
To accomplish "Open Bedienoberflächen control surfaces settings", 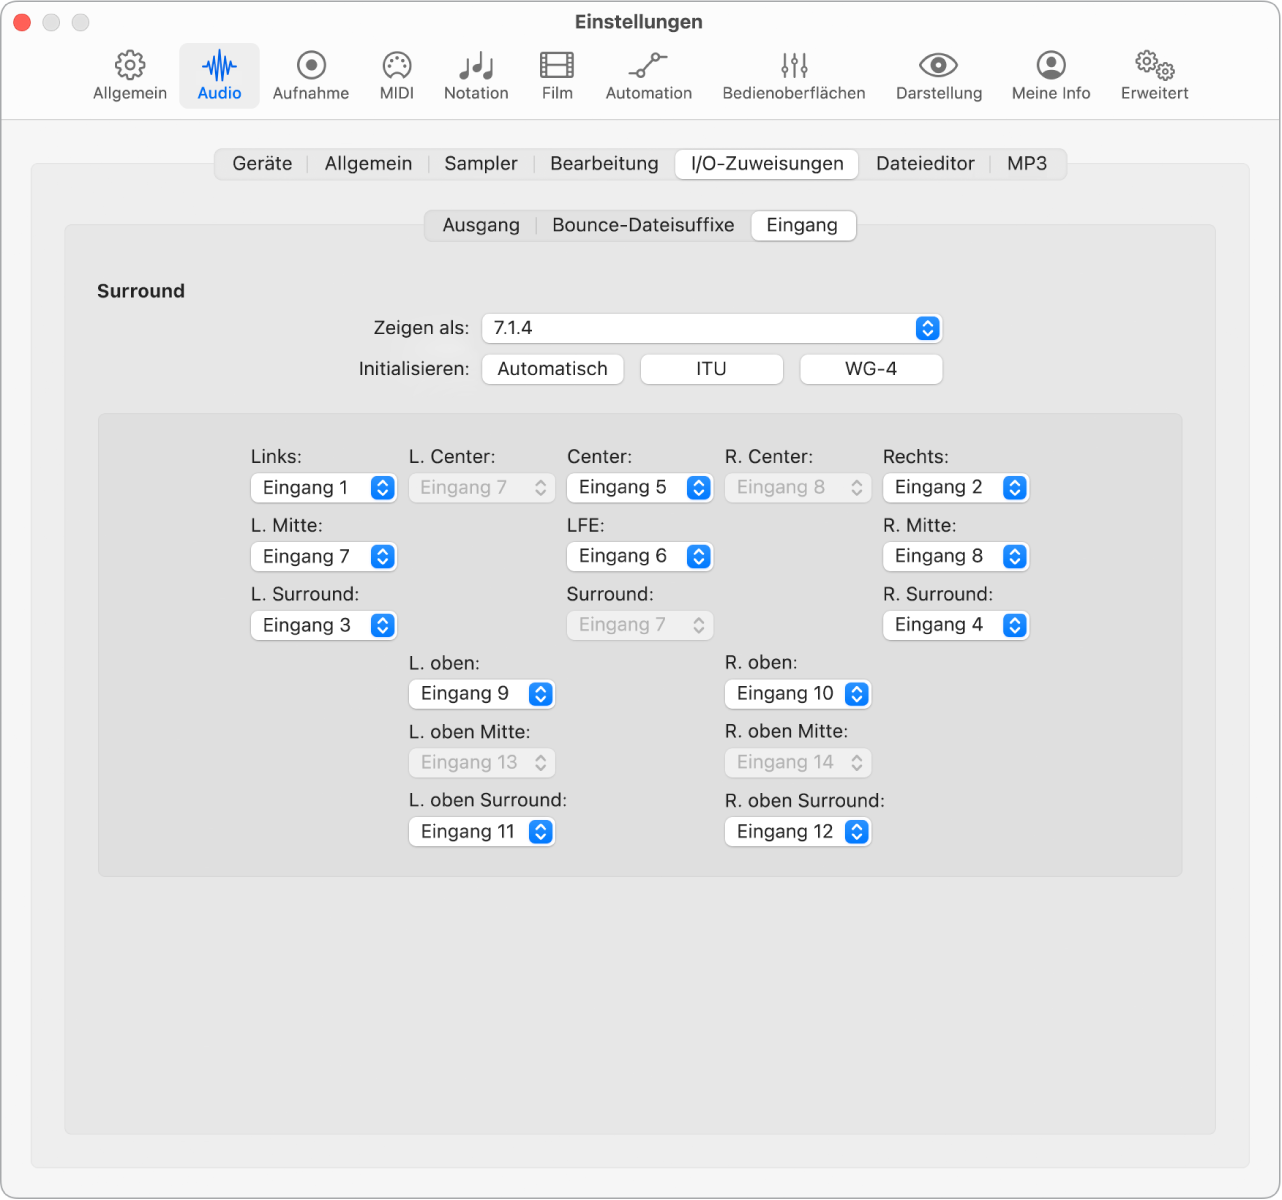I will (x=794, y=76).
